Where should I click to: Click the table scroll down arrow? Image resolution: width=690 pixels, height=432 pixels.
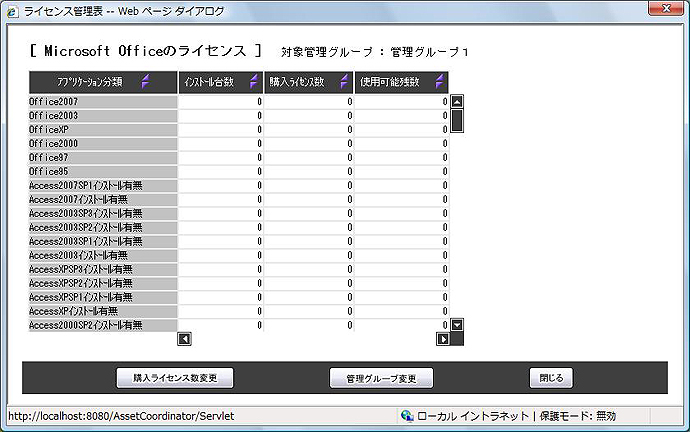(457, 325)
